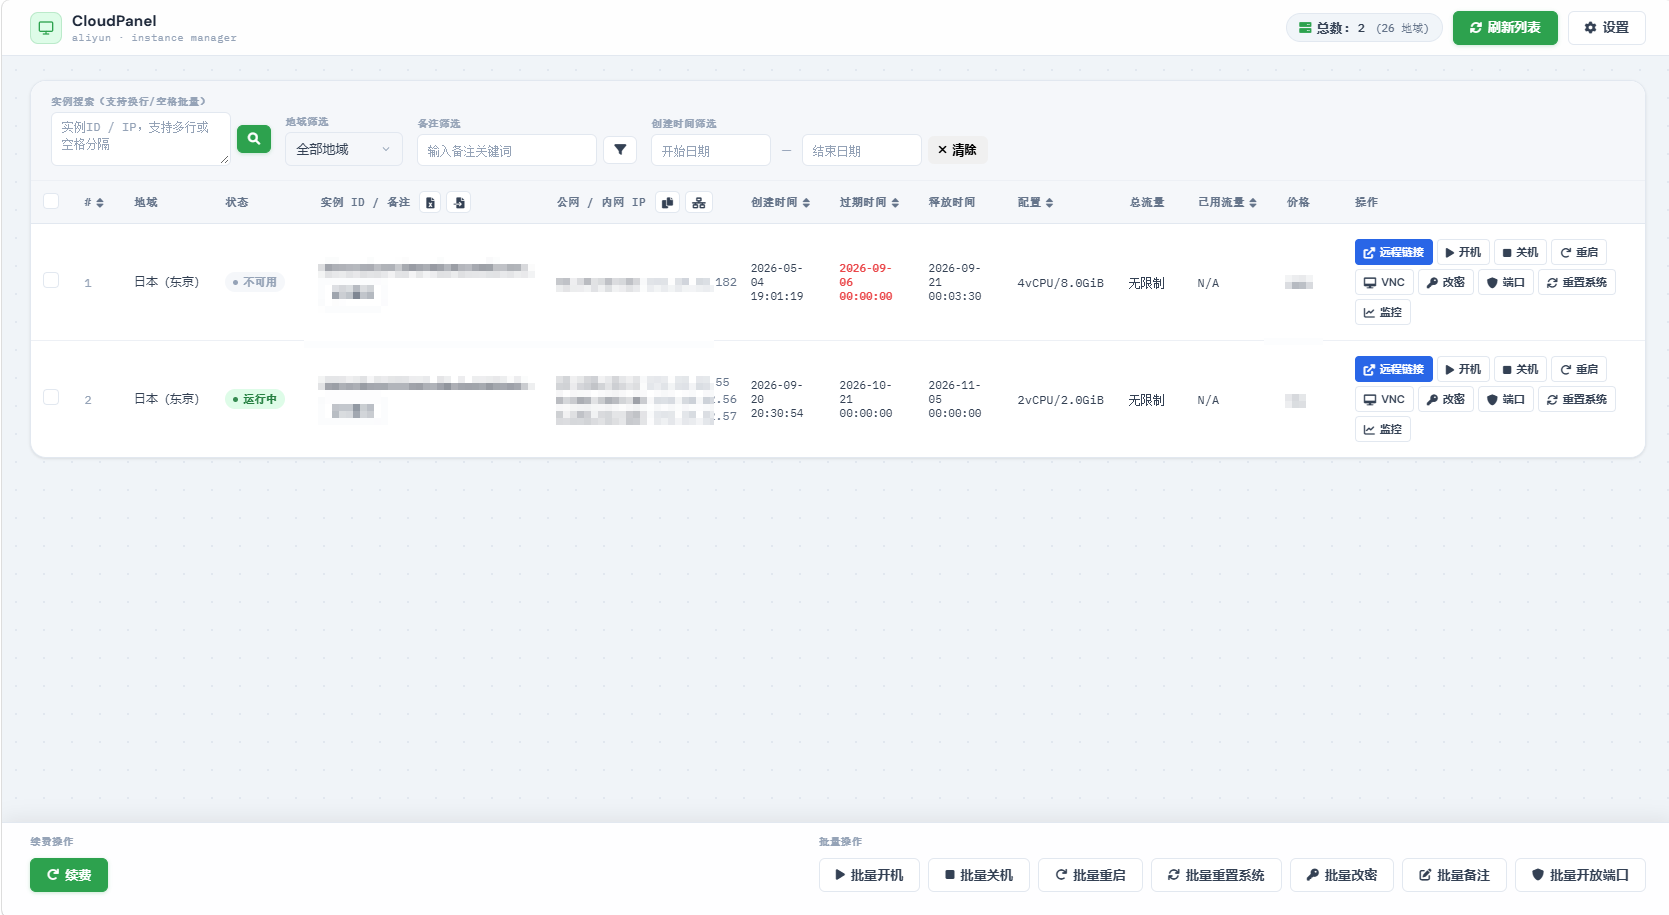Viewport: 1669px width, 915px height.
Task: Tick the checkbox for row 2 instance
Action: point(51,397)
